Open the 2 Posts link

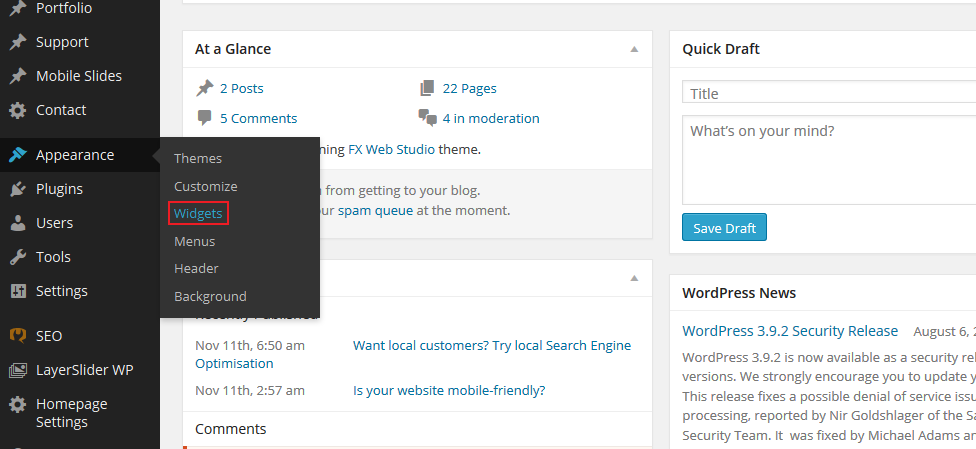[x=242, y=88]
